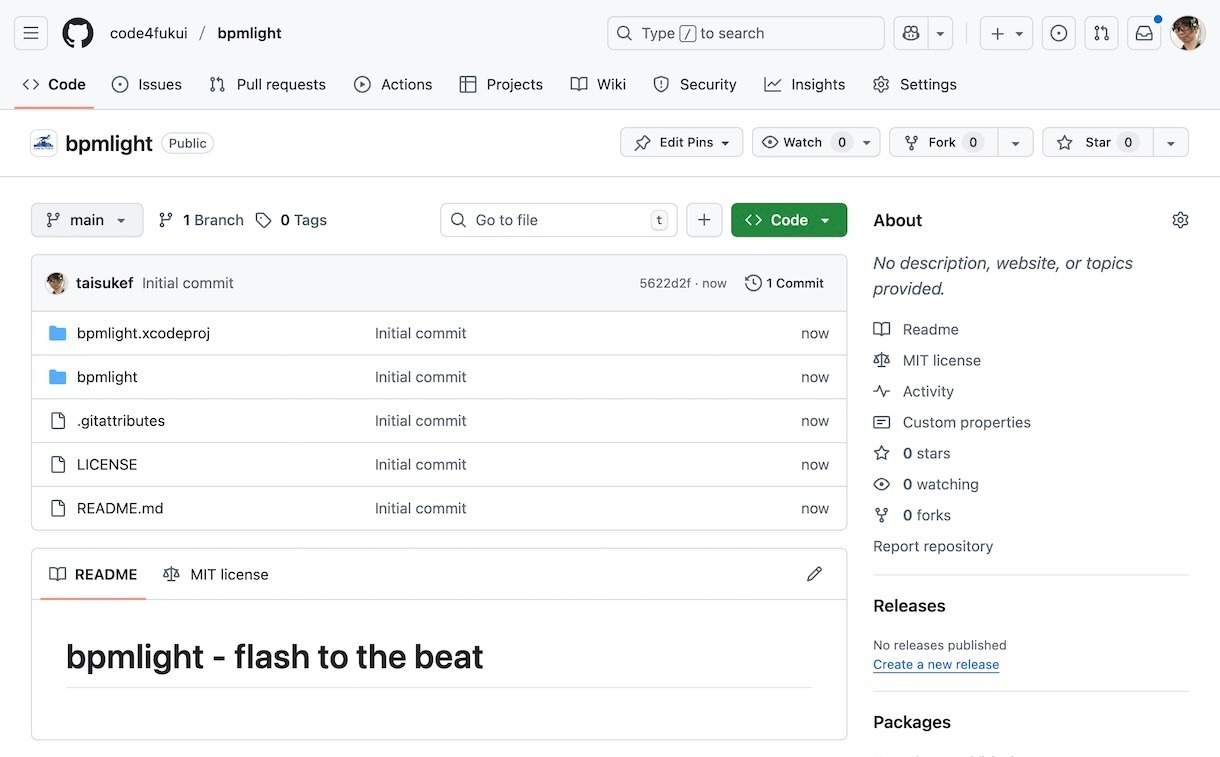Go to GitHub home via Octocat logo

[x=78, y=33]
